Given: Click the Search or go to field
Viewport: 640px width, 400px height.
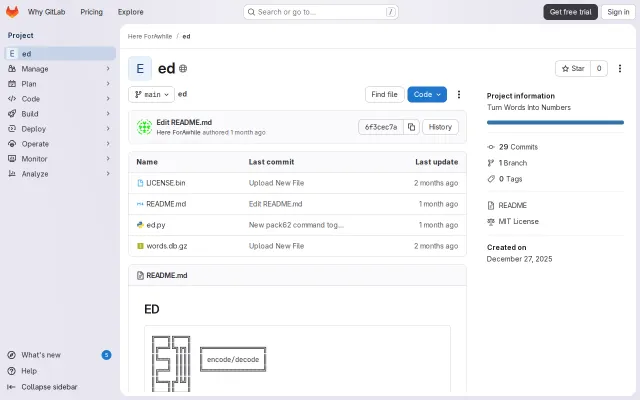Looking at the screenshot, I should 320,12.
